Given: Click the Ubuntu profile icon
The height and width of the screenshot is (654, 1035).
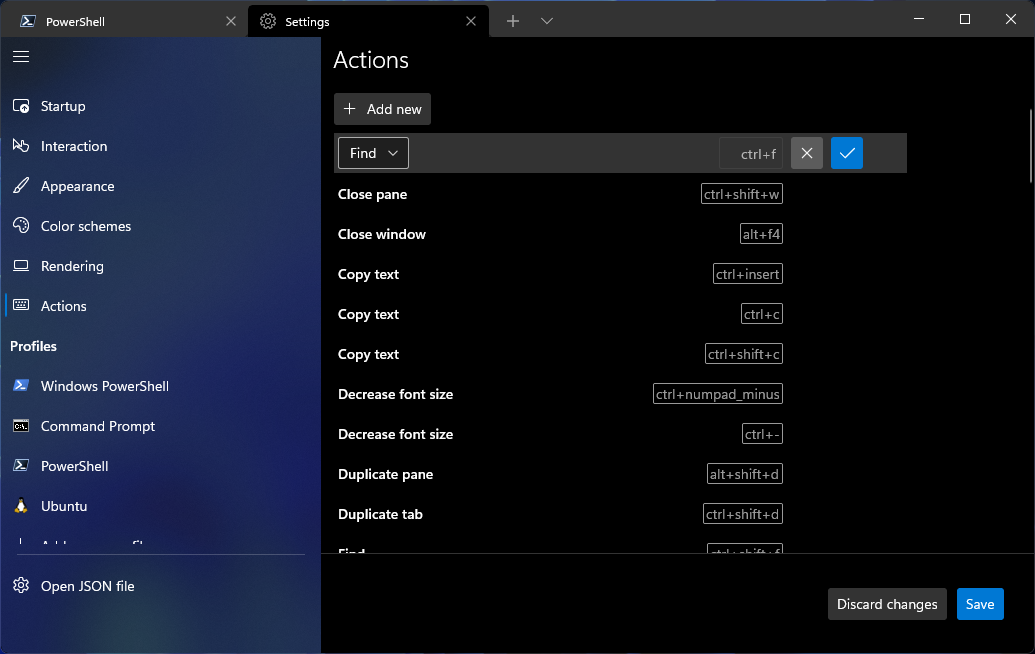Looking at the screenshot, I should click(21, 506).
